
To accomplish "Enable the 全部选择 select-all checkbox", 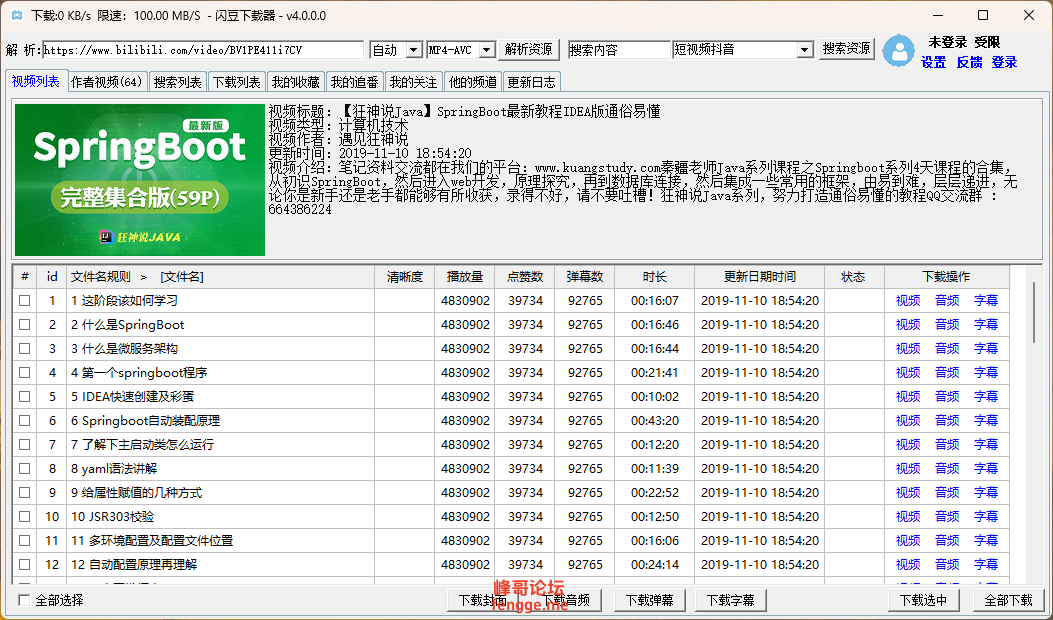I will [24, 600].
